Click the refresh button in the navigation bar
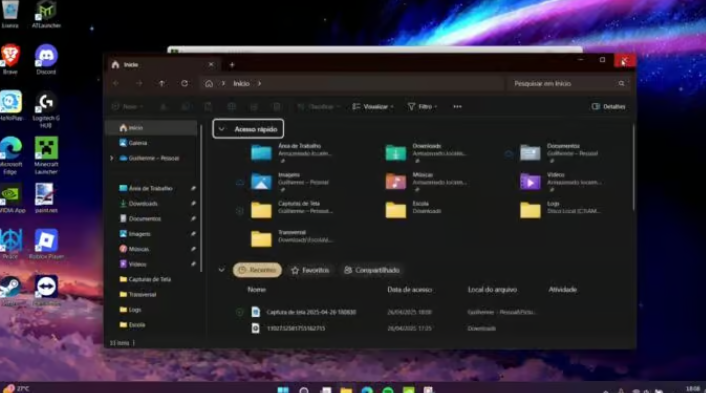Screen dimensions: 706x393 (x=184, y=83)
